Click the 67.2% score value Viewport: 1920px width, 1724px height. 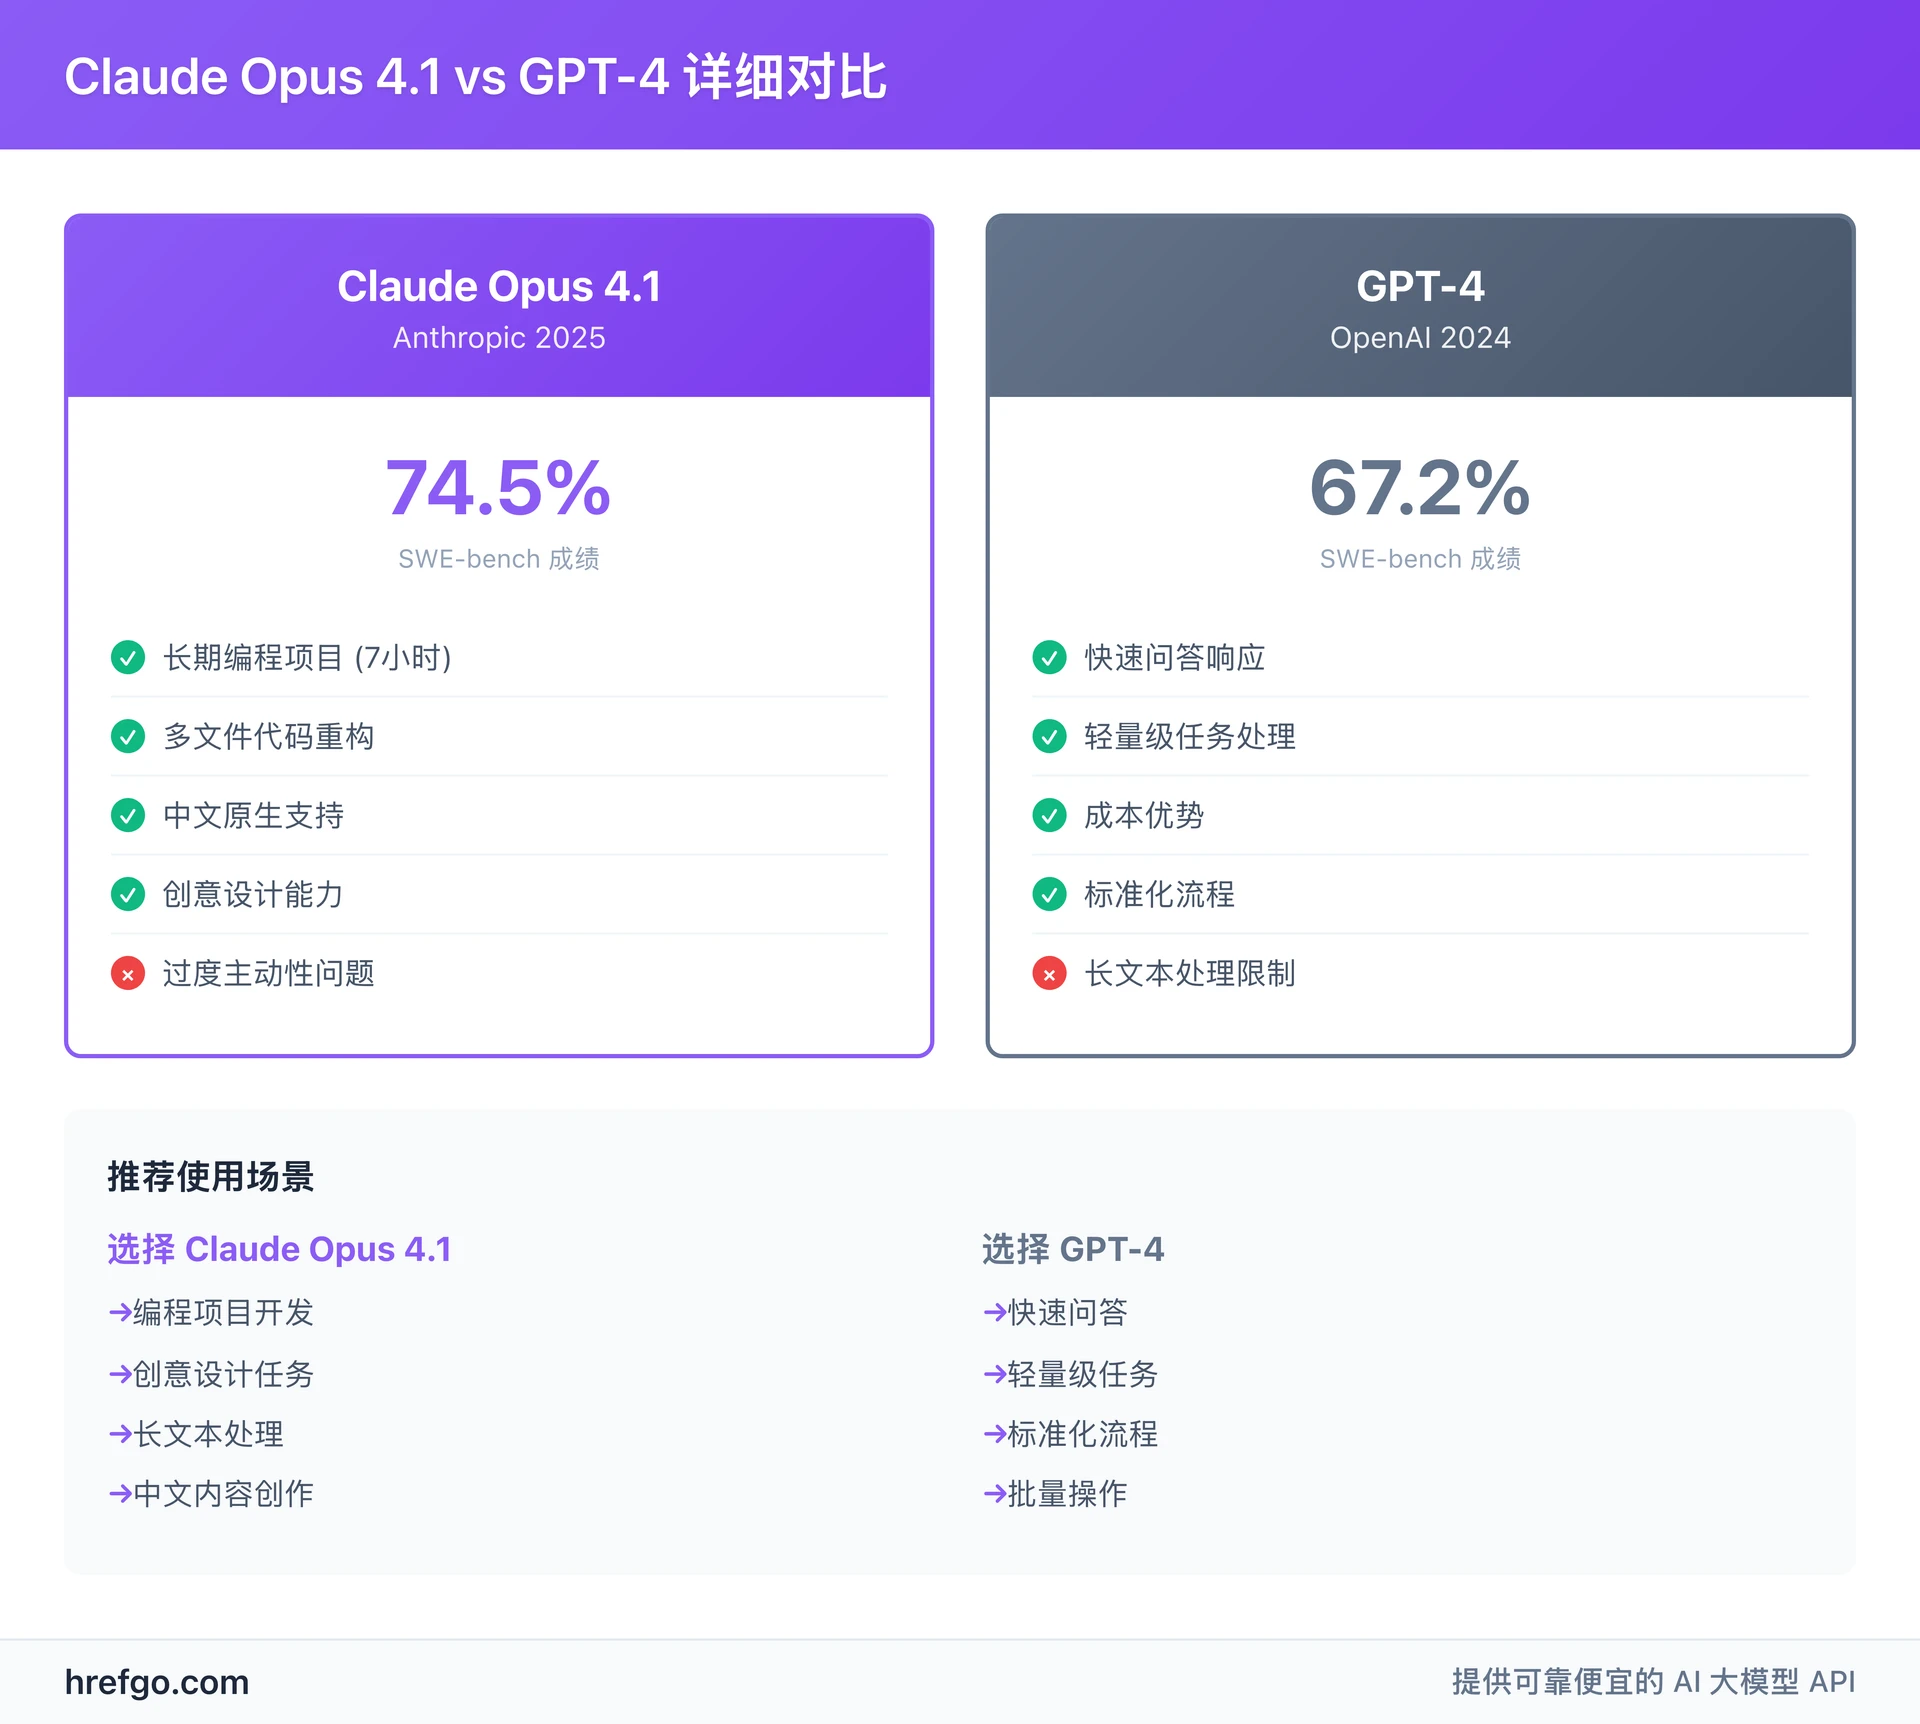pyautogui.click(x=1420, y=488)
